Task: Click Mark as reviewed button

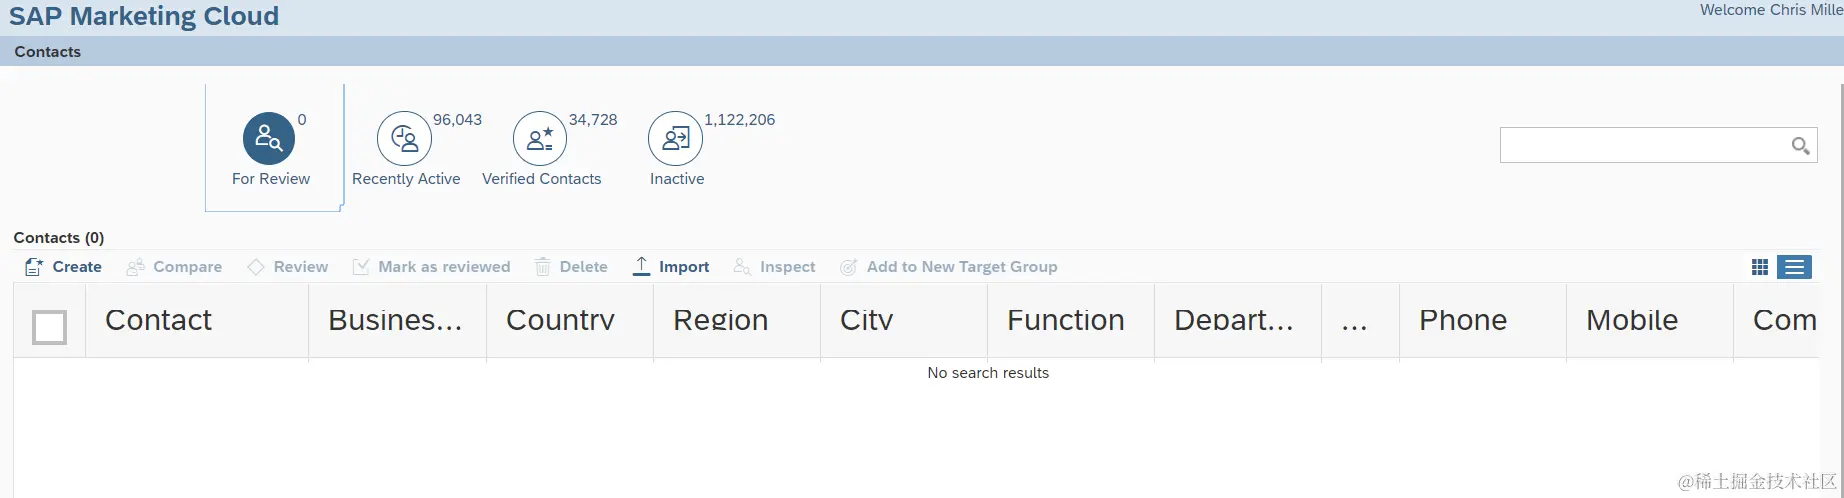Action: pyautogui.click(x=444, y=267)
